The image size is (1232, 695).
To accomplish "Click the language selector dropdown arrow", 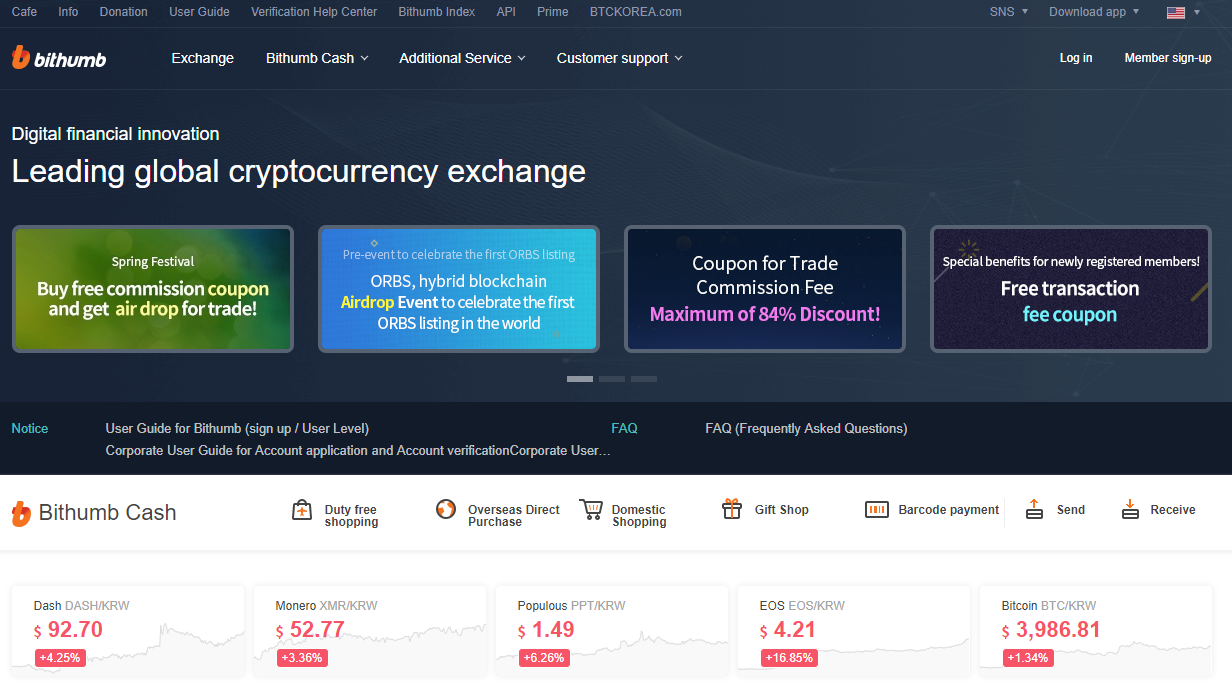I will click(1197, 12).
